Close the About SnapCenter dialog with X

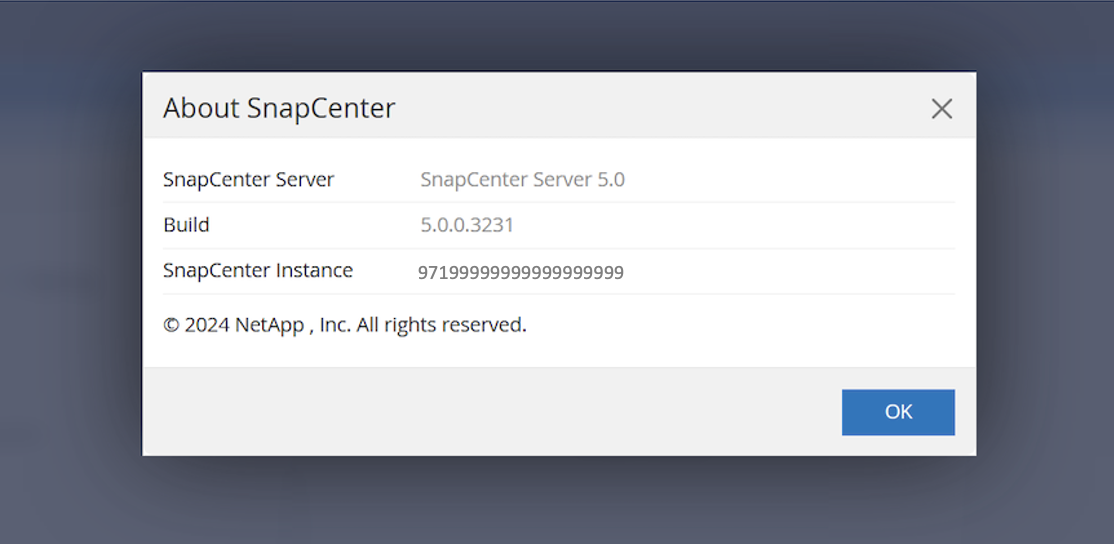click(x=941, y=109)
